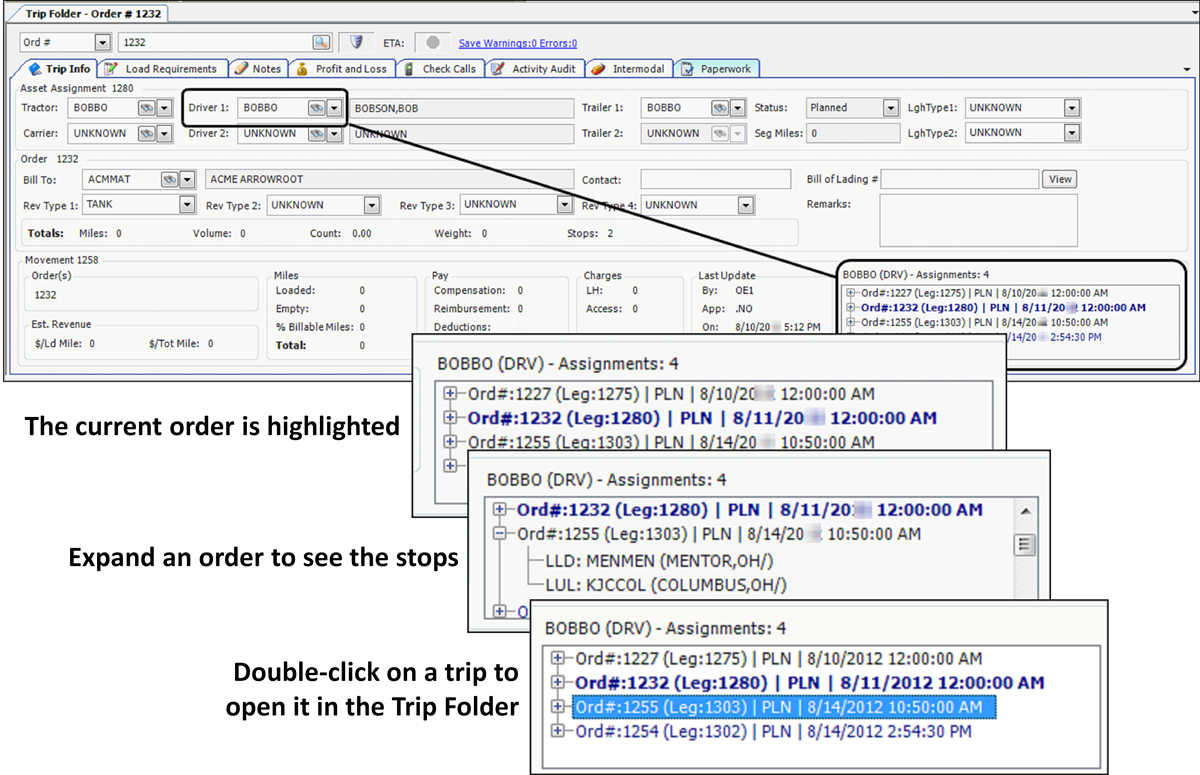The height and width of the screenshot is (775, 1200).
Task: Open the Status dropdown showing Planned
Action: point(890,108)
